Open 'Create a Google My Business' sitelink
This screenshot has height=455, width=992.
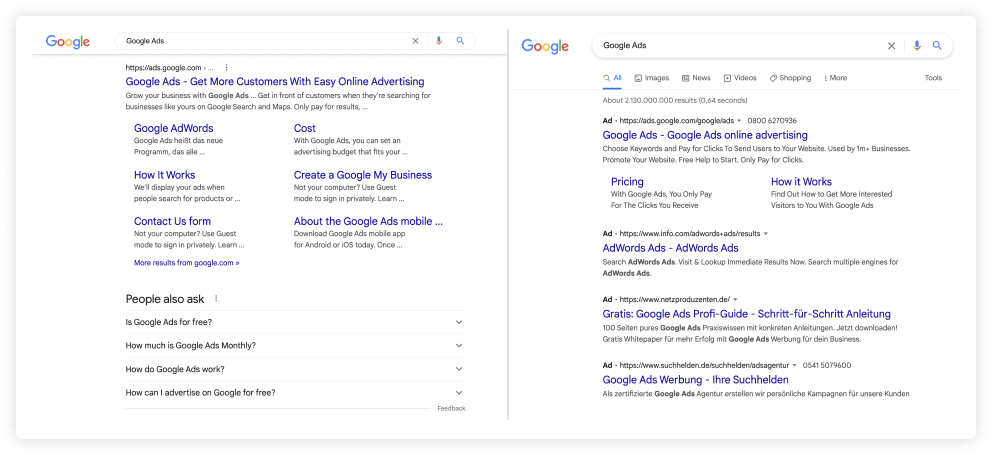point(363,175)
